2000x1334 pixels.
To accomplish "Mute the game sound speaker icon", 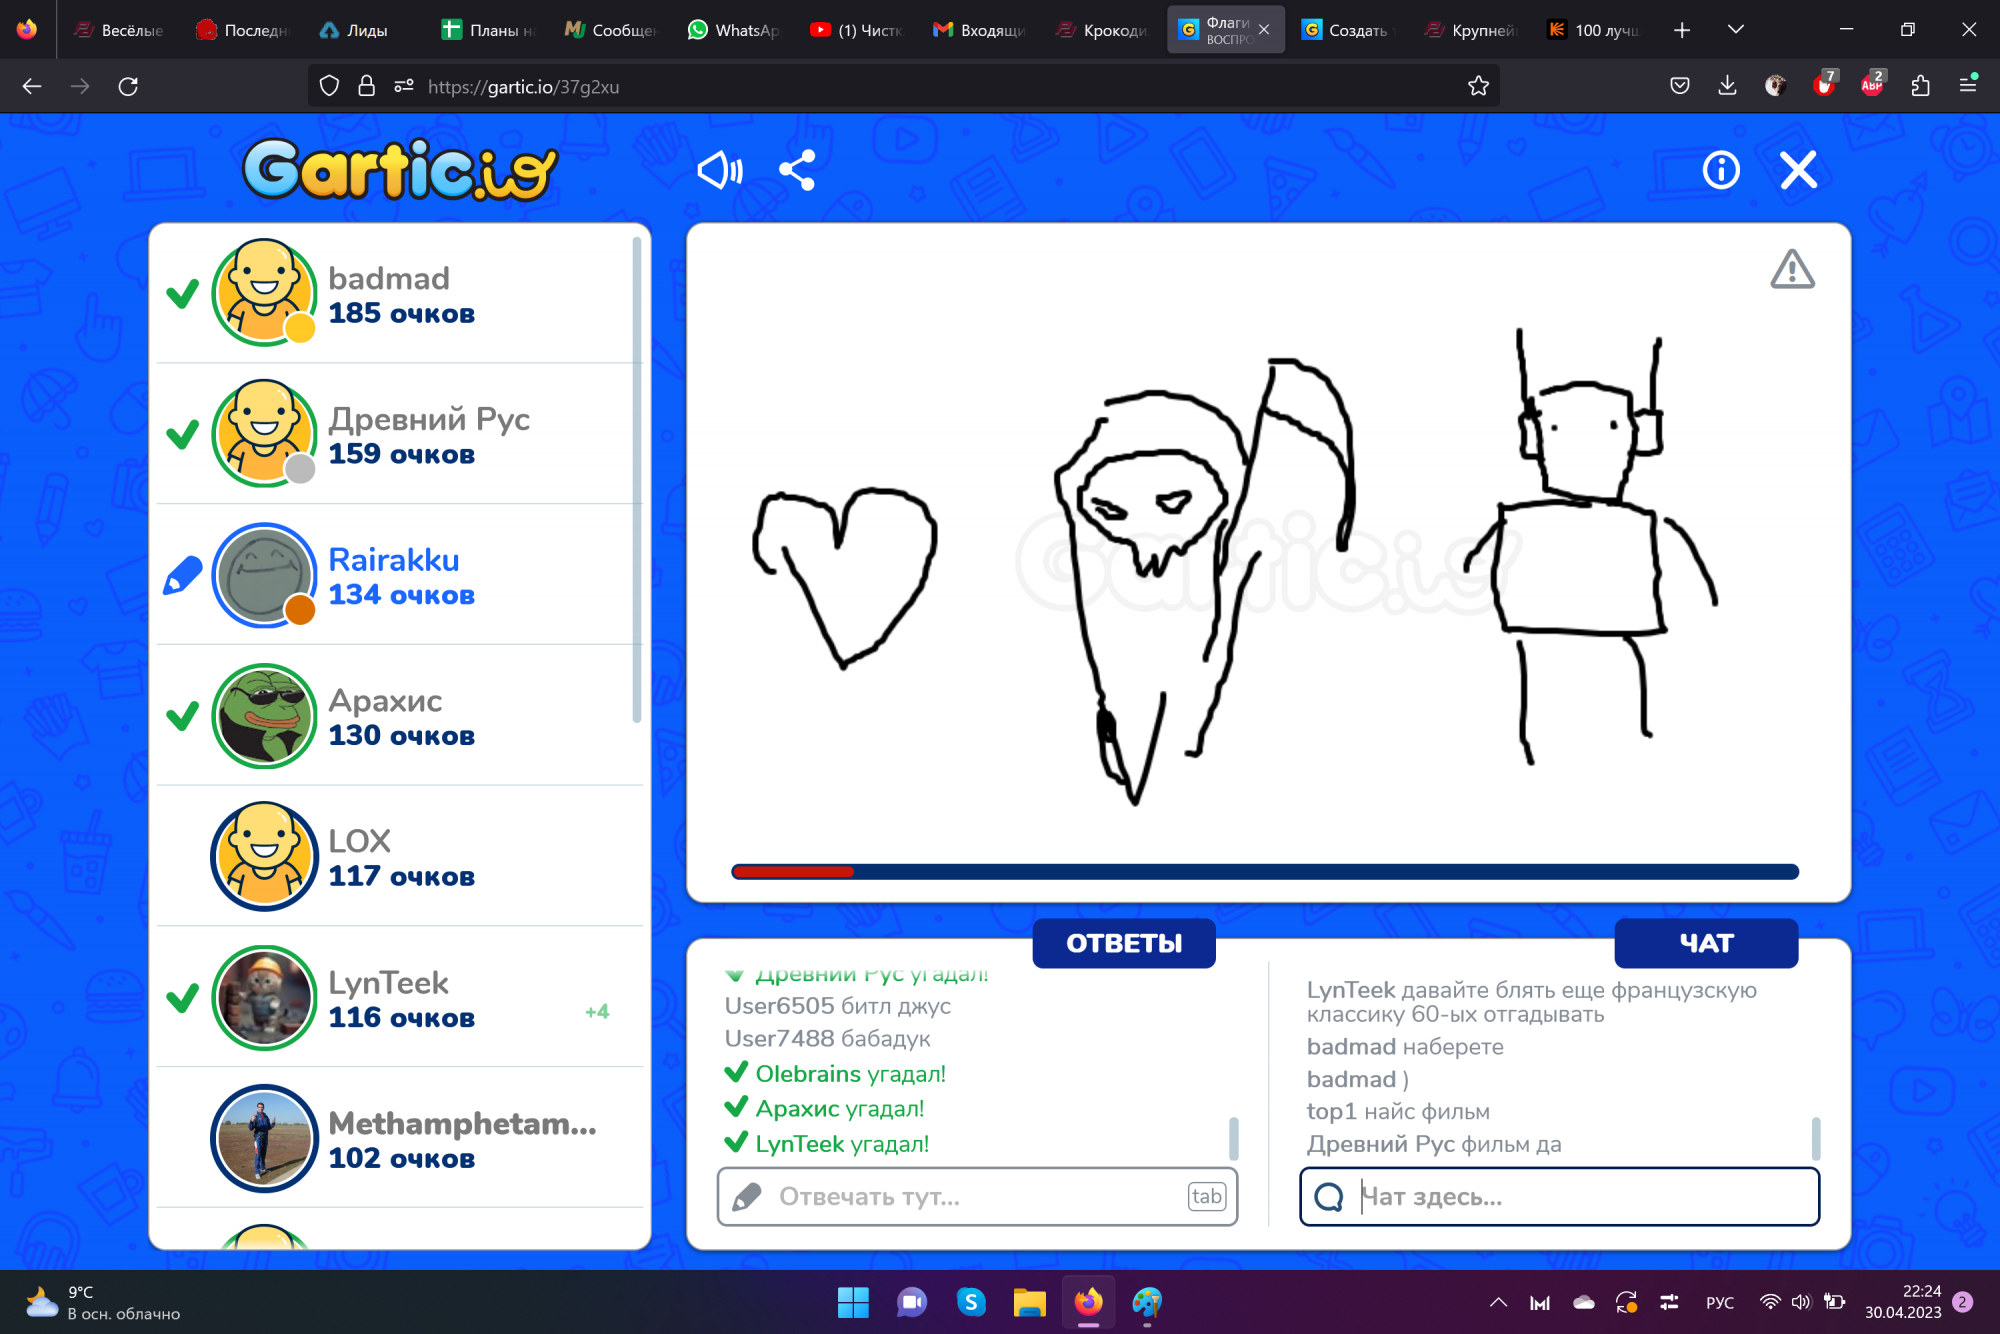I will (719, 170).
